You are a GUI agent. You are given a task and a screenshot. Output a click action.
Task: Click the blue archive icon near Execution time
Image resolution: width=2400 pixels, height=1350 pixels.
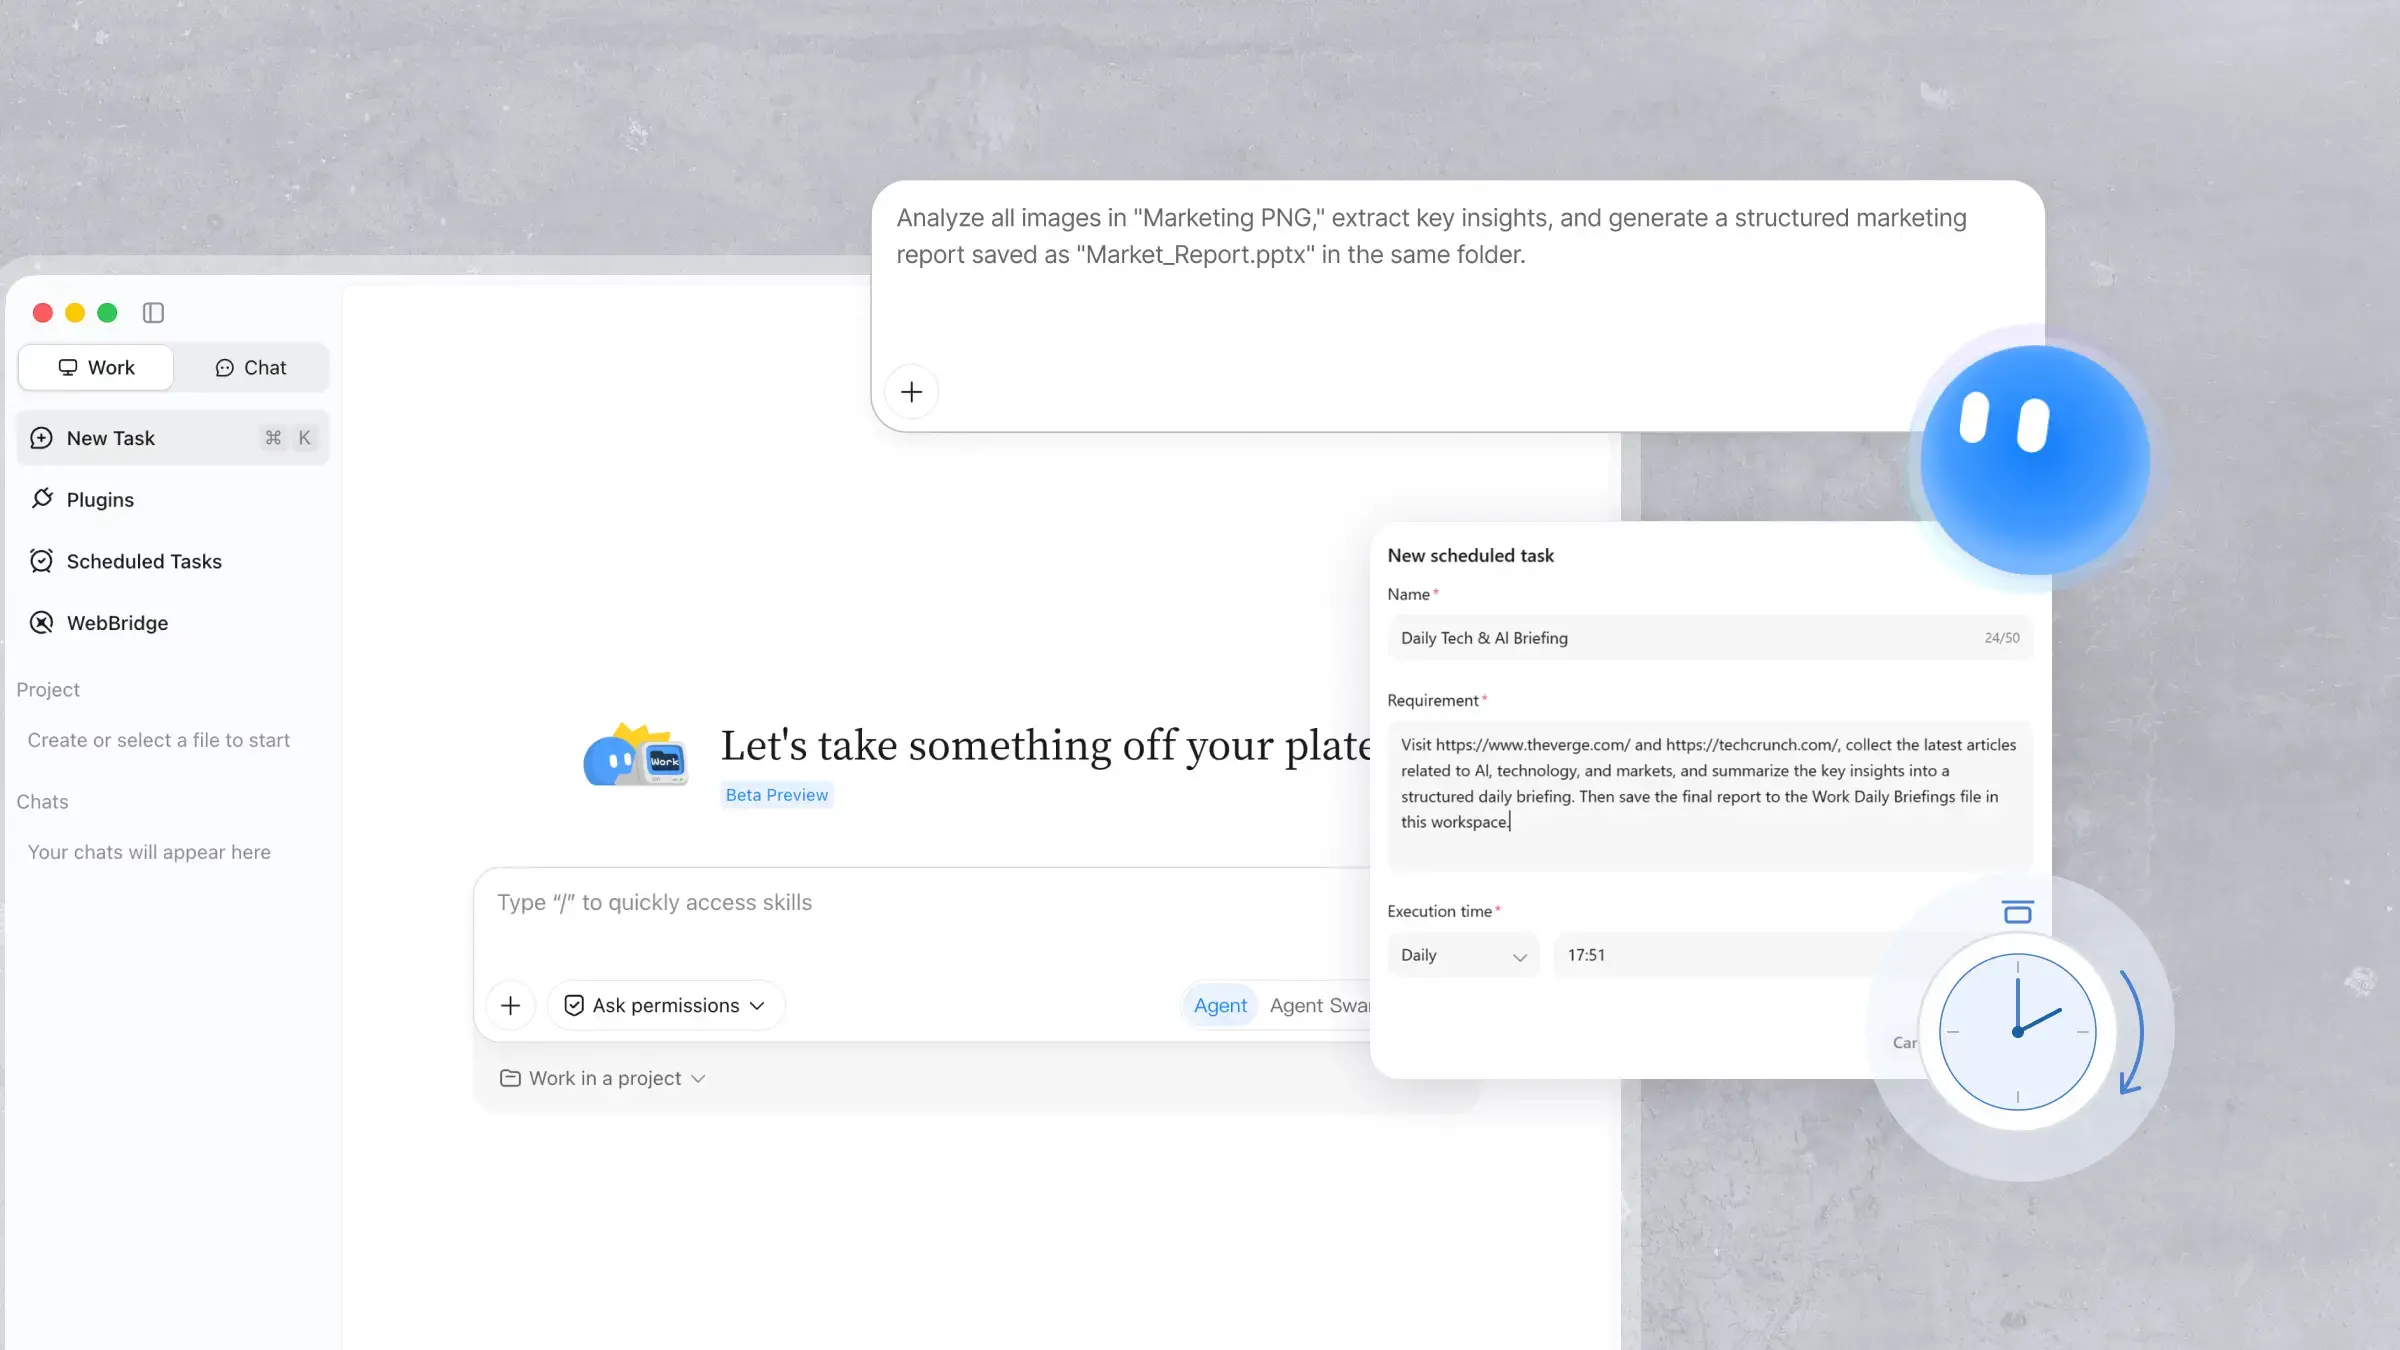click(2017, 911)
